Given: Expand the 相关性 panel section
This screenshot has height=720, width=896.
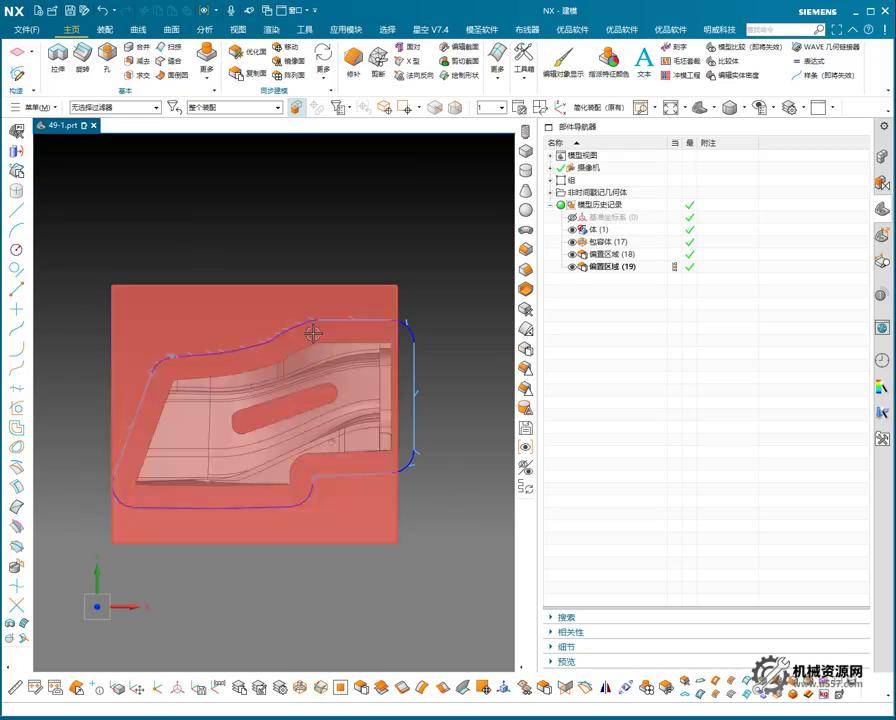Looking at the screenshot, I should tap(570, 632).
